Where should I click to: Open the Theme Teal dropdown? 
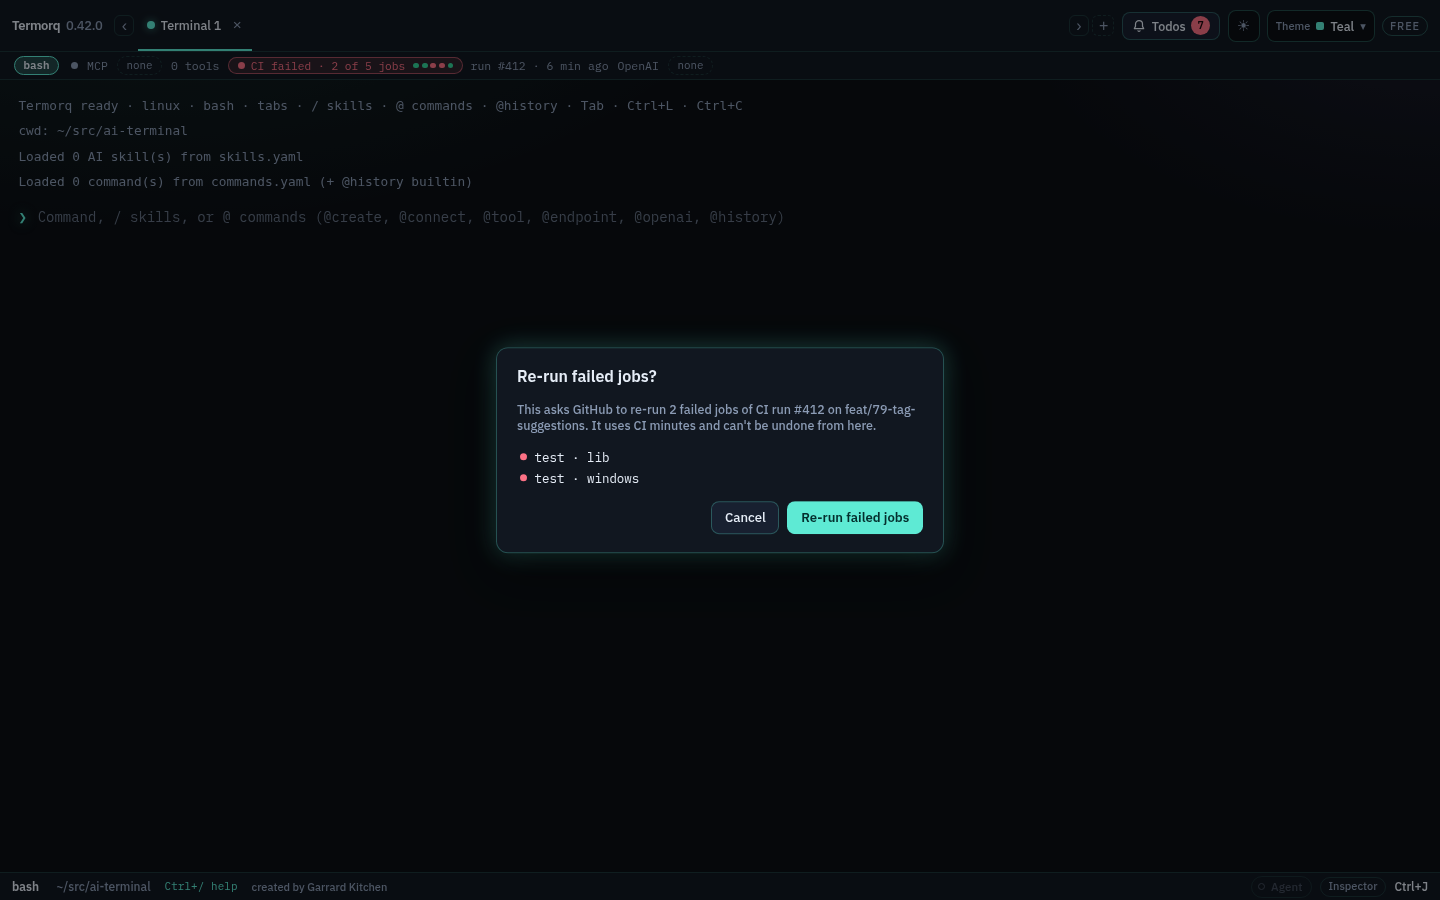[x=1320, y=26]
